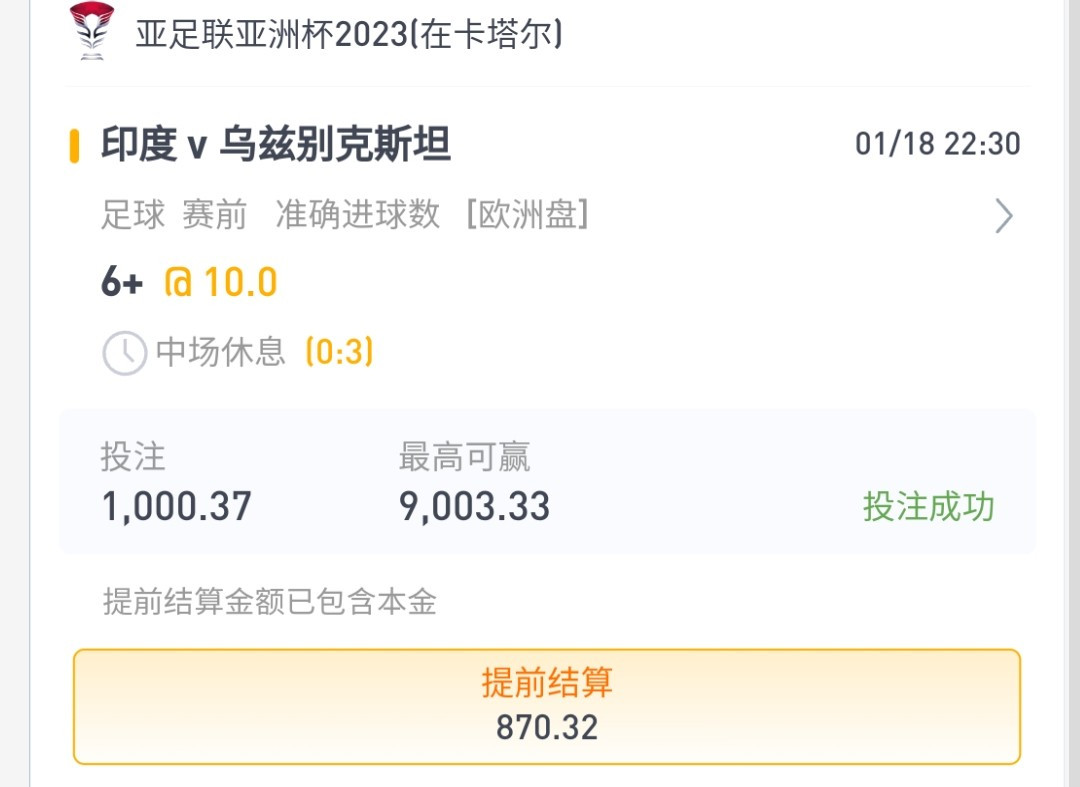
Task: Click the stake amount 1,000.37
Action: click(x=176, y=507)
